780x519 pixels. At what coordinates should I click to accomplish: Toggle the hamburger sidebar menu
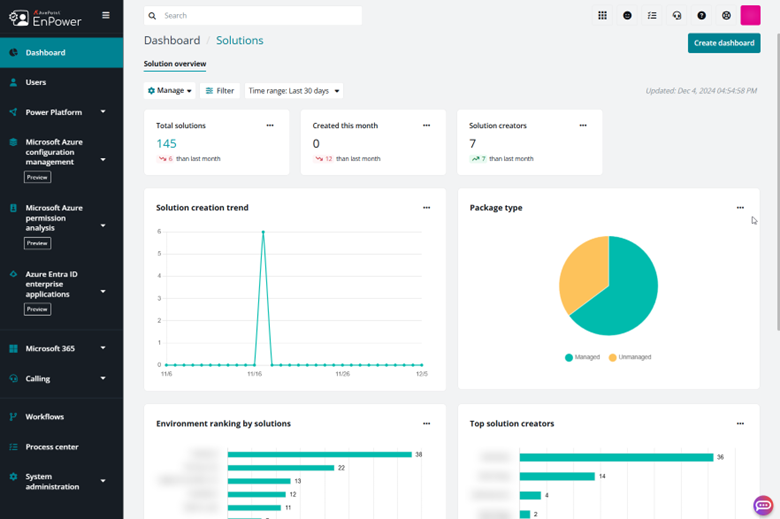pyautogui.click(x=106, y=15)
